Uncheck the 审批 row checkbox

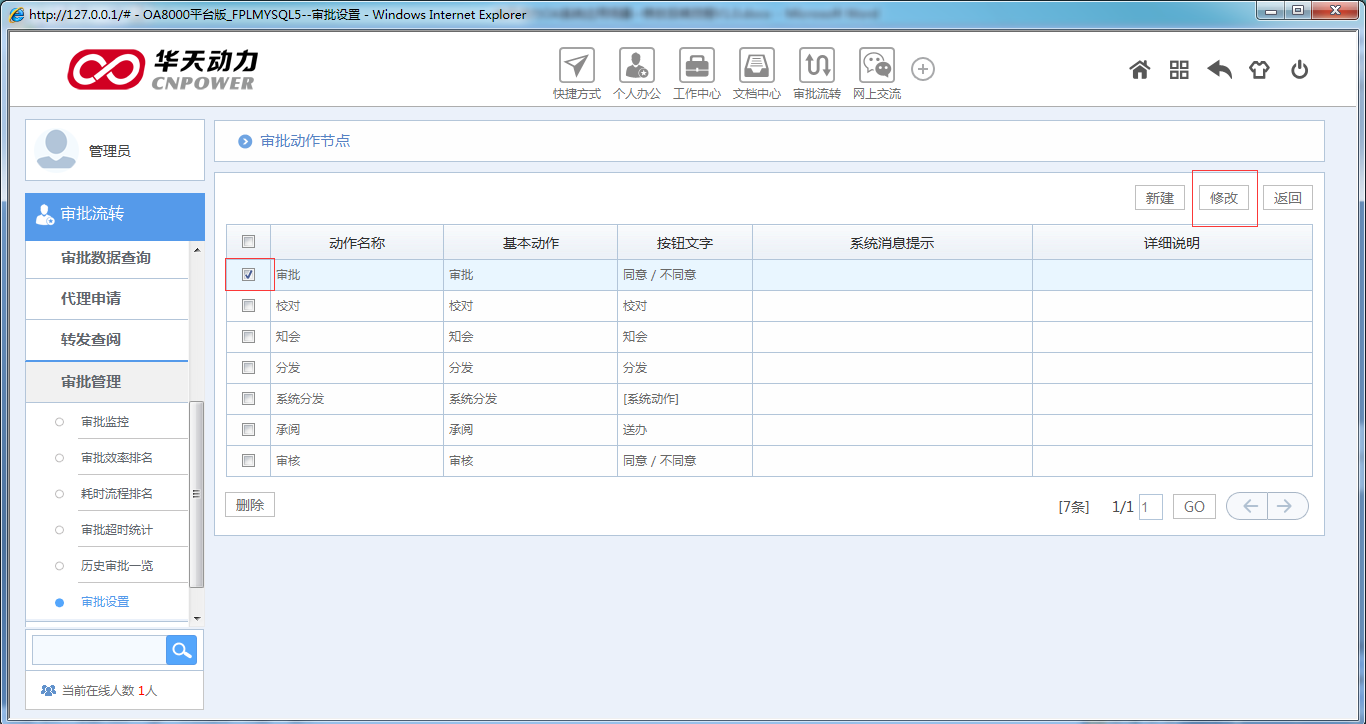(249, 274)
